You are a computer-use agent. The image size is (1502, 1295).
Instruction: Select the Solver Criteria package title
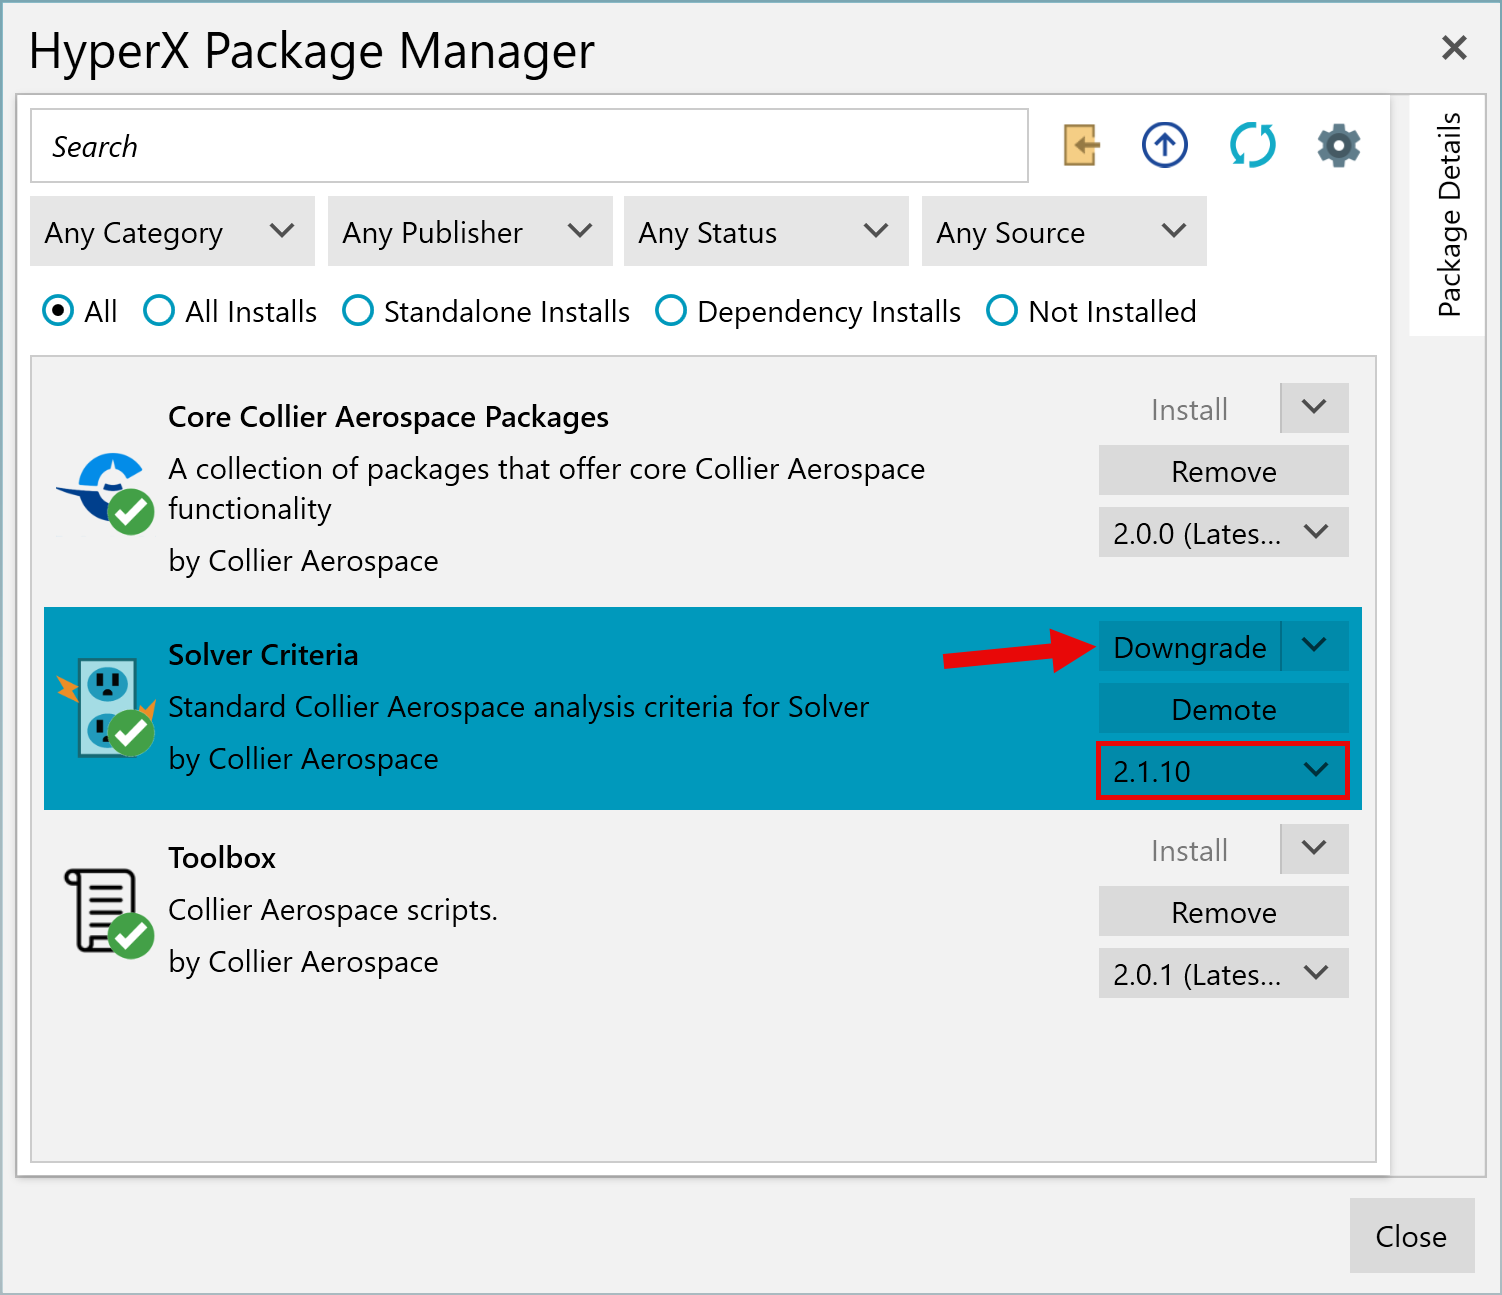pos(263,654)
